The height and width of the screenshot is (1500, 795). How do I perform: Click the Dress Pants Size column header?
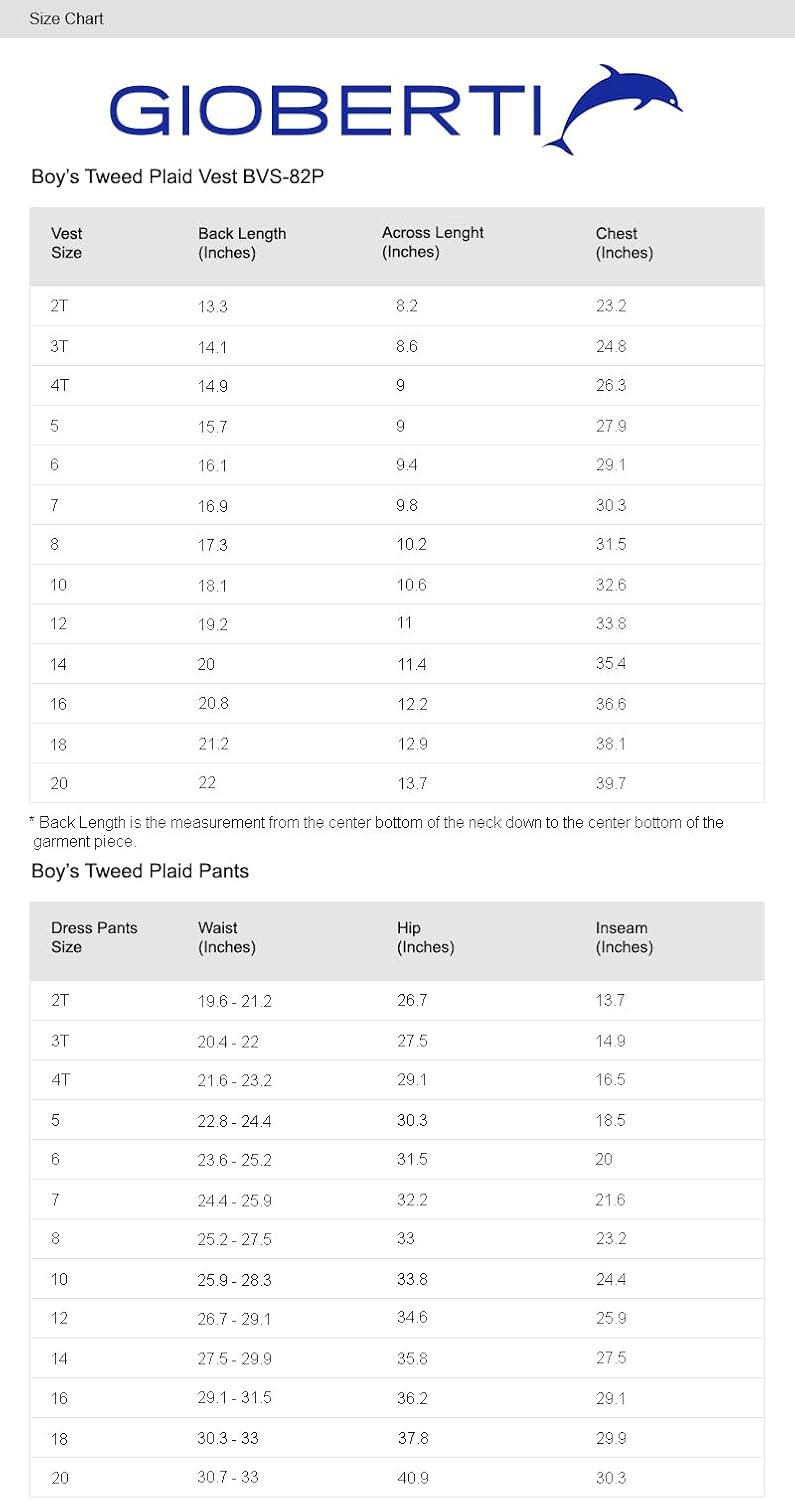tap(94, 937)
